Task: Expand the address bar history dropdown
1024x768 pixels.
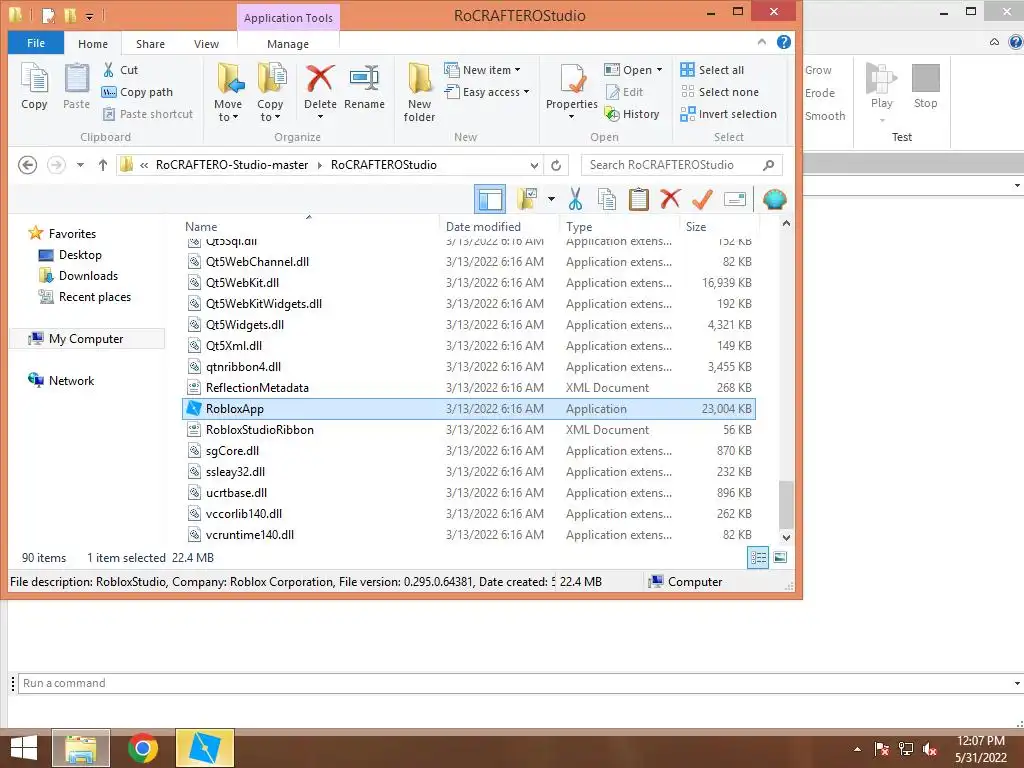Action: click(534, 165)
